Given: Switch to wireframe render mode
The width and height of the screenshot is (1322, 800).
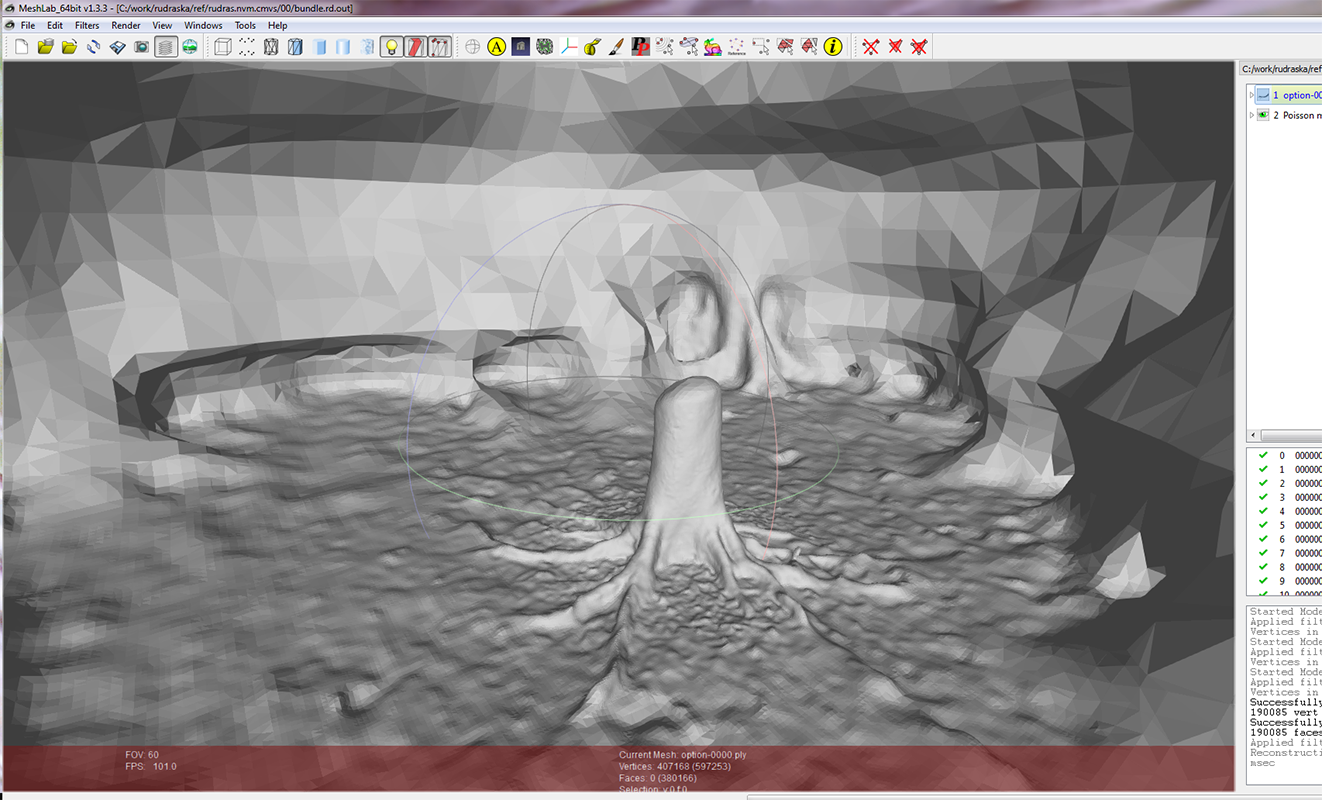Looking at the screenshot, I should (x=270, y=47).
